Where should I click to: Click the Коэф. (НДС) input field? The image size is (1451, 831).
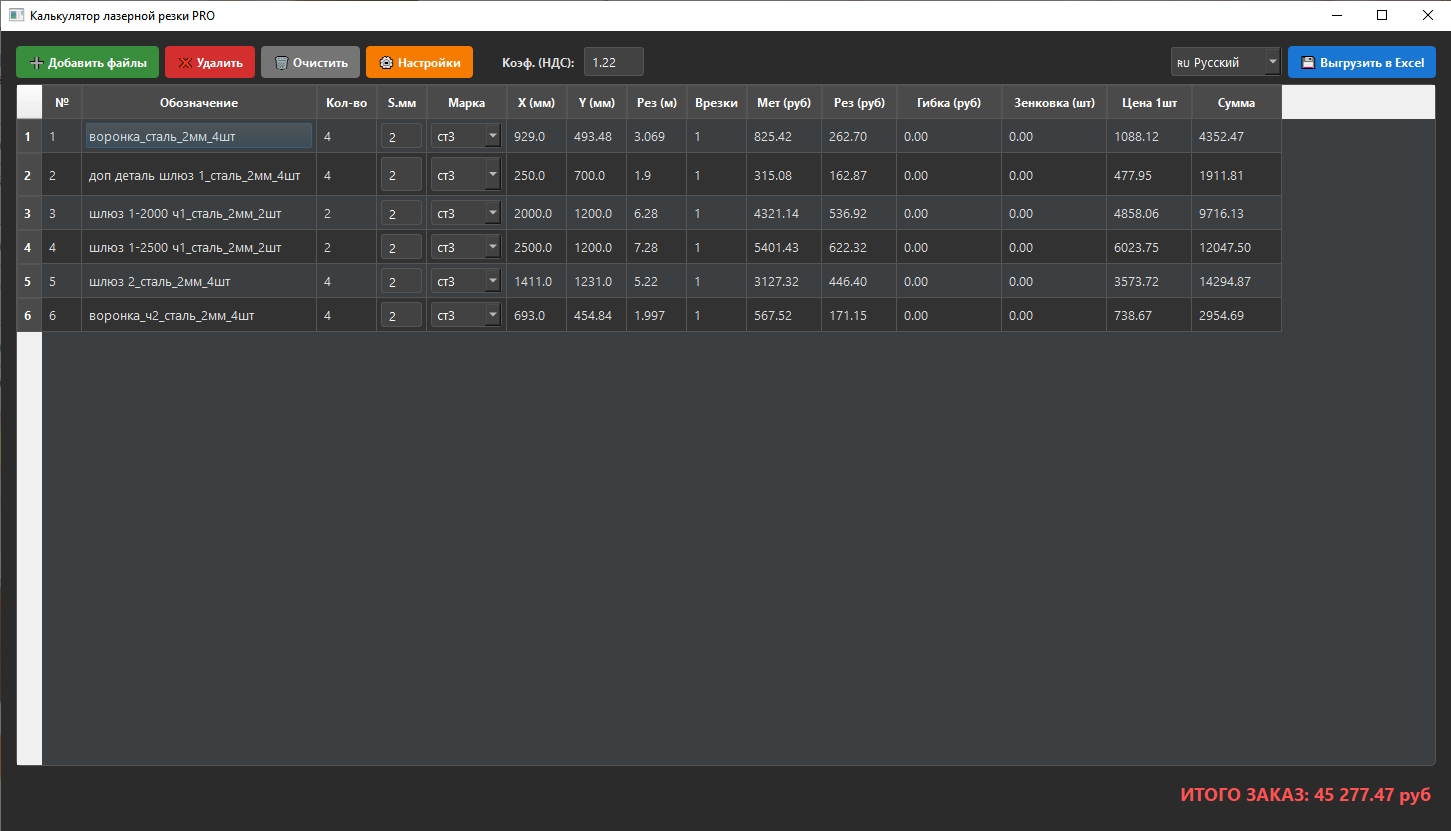[x=613, y=62]
